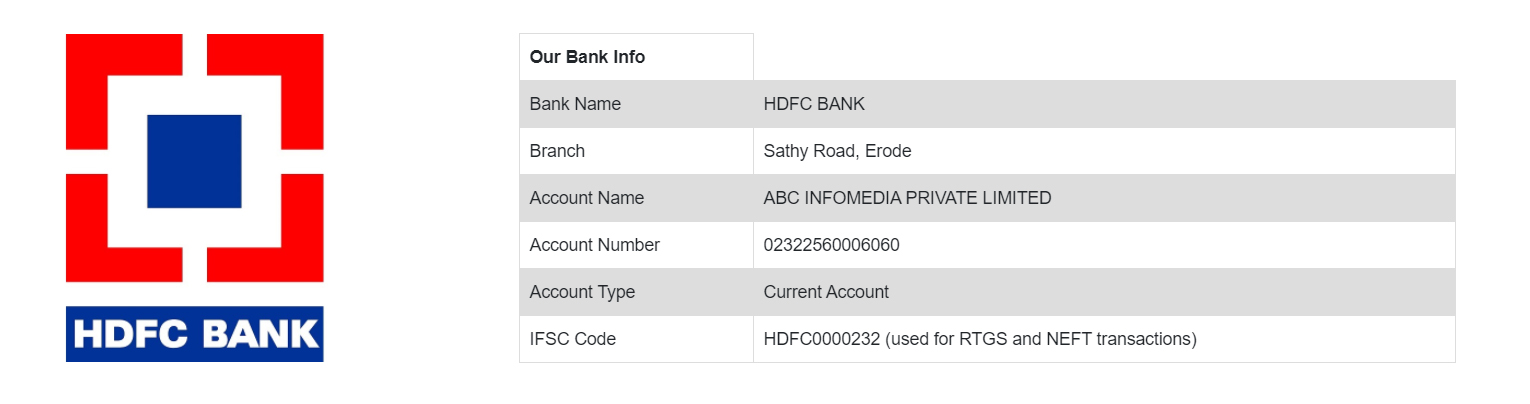This screenshot has width=1530, height=404.
Task: Click the blue square in logo center
Action: click(x=194, y=161)
